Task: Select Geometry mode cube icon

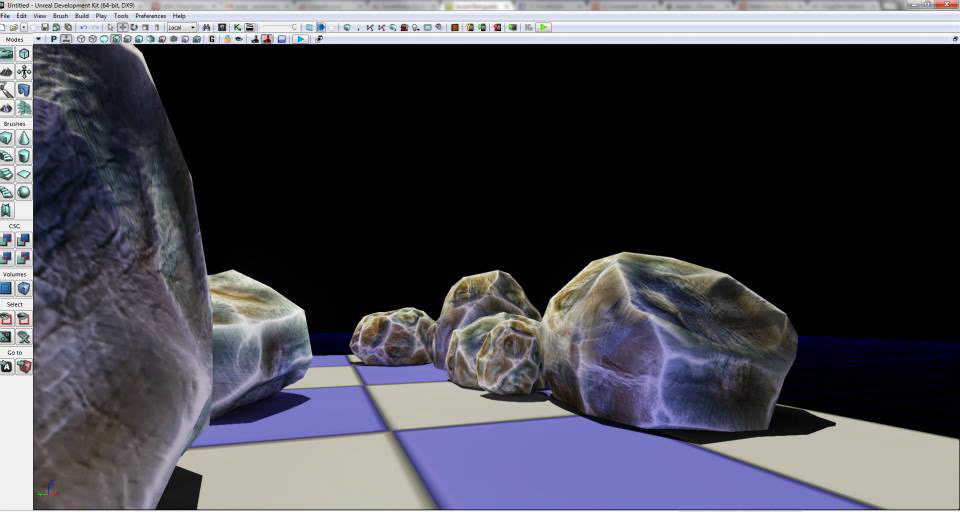Action: [x=24, y=54]
